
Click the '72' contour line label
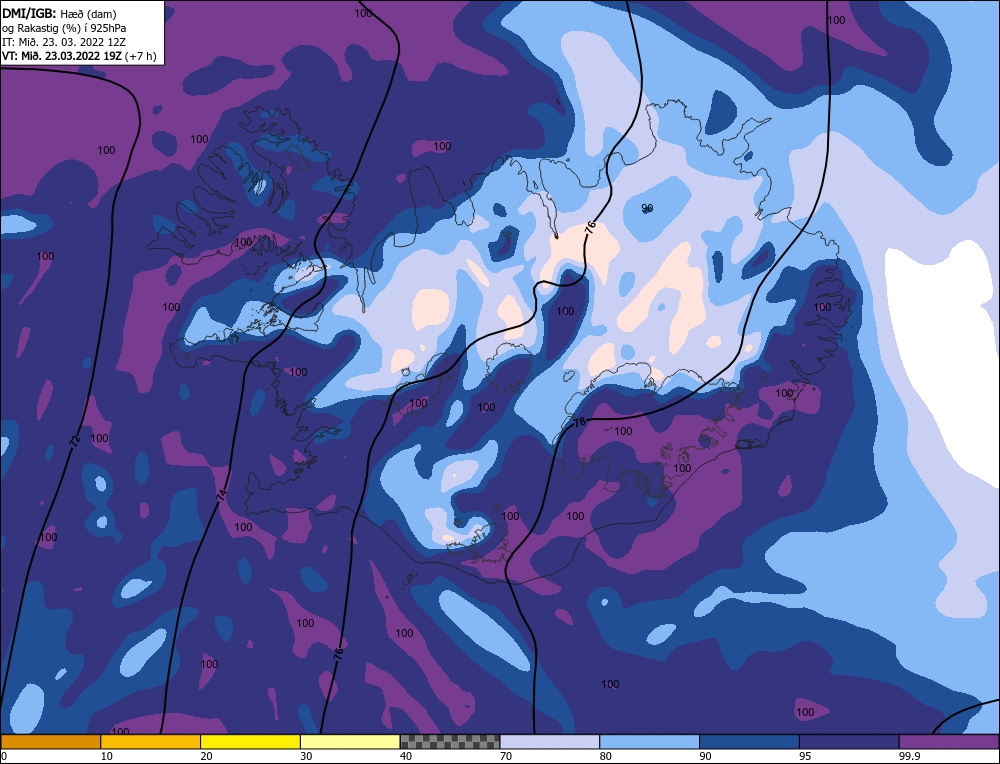click(x=75, y=439)
